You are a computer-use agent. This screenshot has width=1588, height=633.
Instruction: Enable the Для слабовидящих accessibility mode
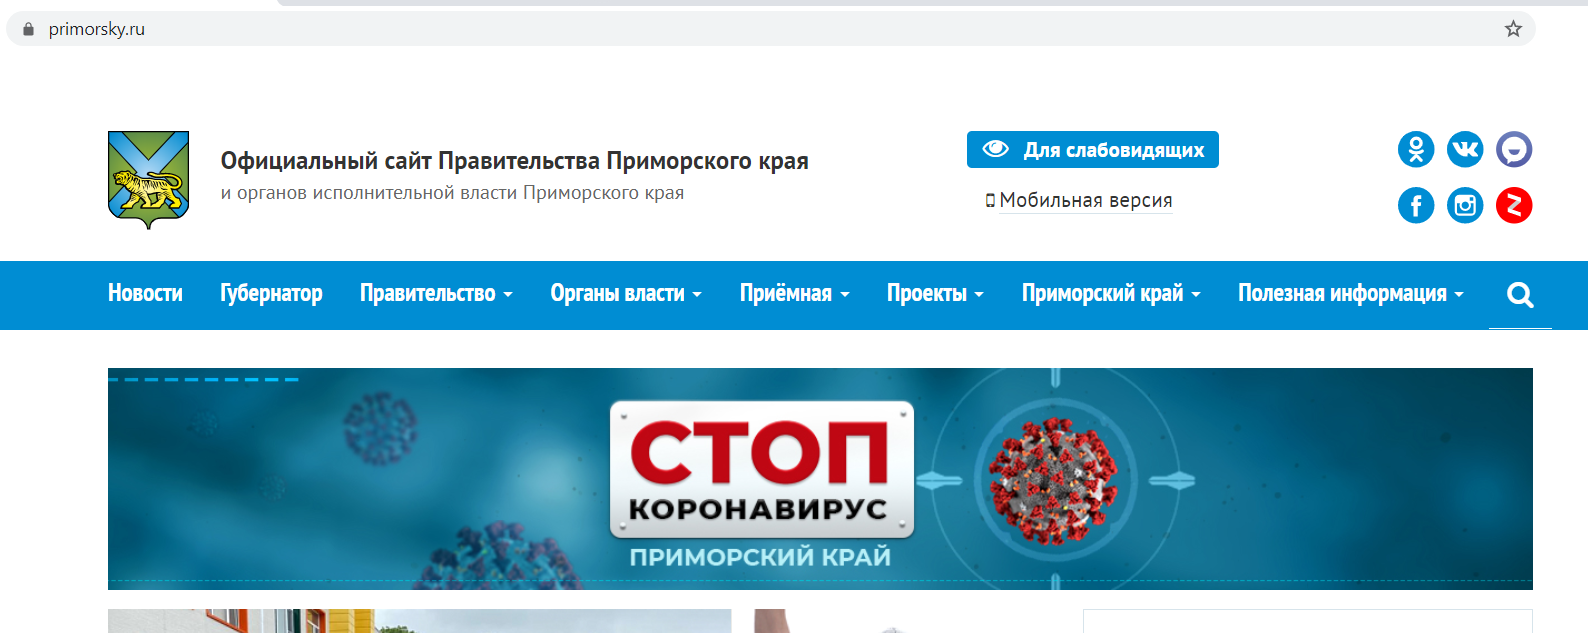[1092, 150]
